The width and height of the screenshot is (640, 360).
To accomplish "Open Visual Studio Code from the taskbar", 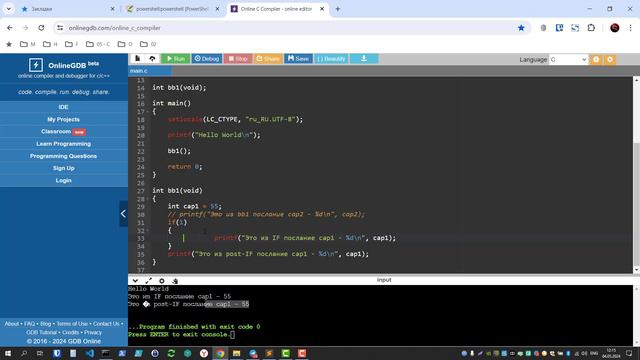I will [x=89, y=353].
